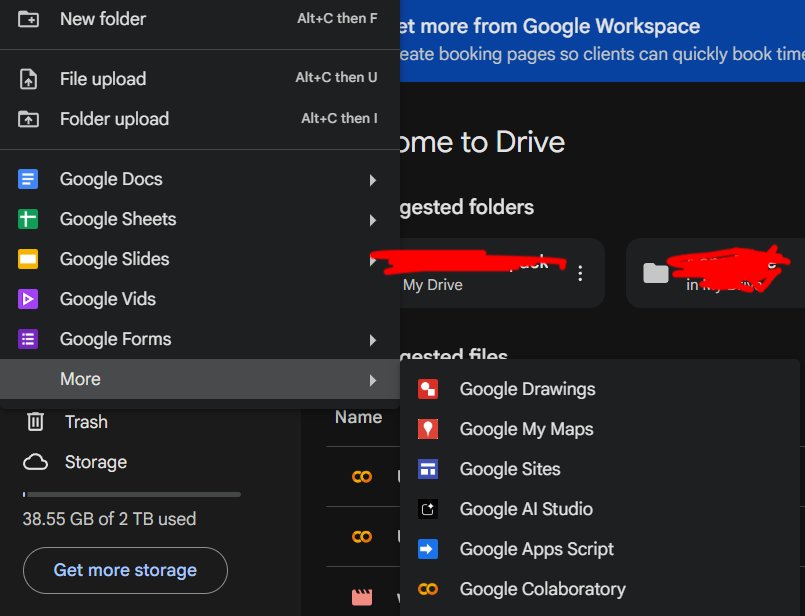Click the Google Colaboratory infinity icon
This screenshot has height=616, width=805.
(429, 589)
